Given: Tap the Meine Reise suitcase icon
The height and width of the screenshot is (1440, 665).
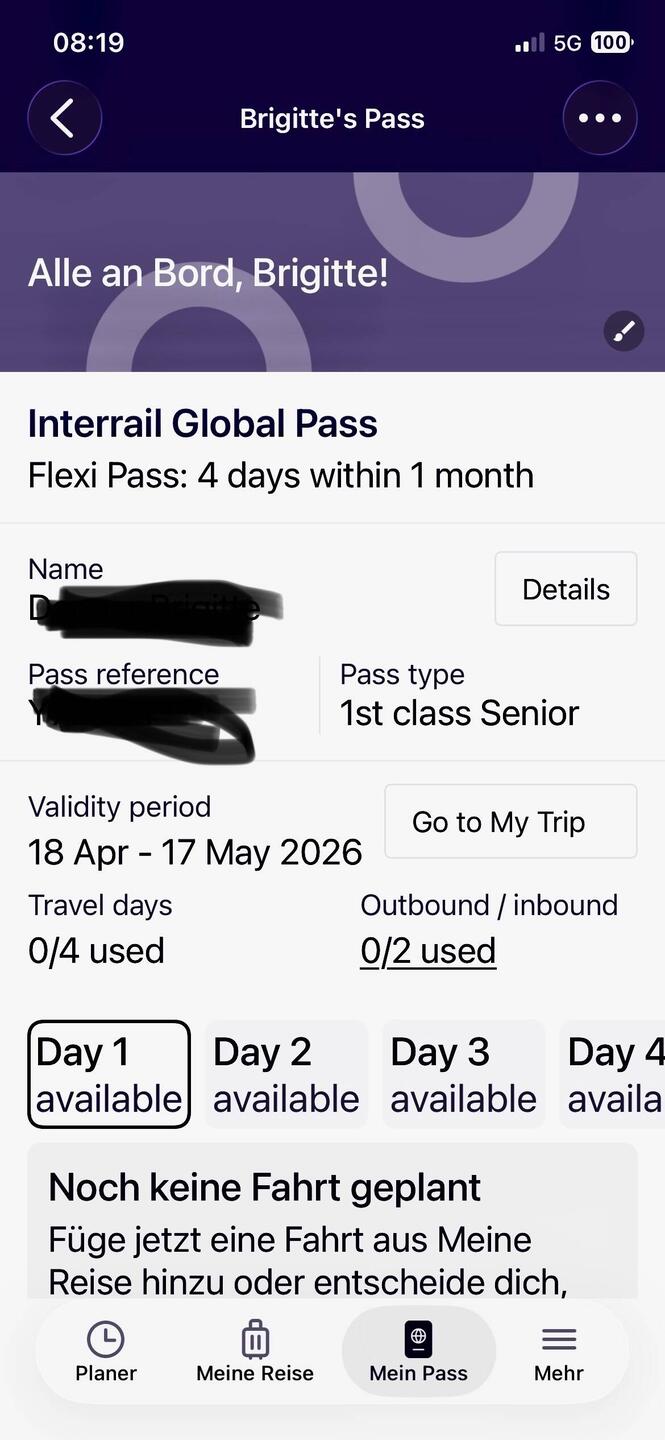Looking at the screenshot, I should pos(255,1339).
